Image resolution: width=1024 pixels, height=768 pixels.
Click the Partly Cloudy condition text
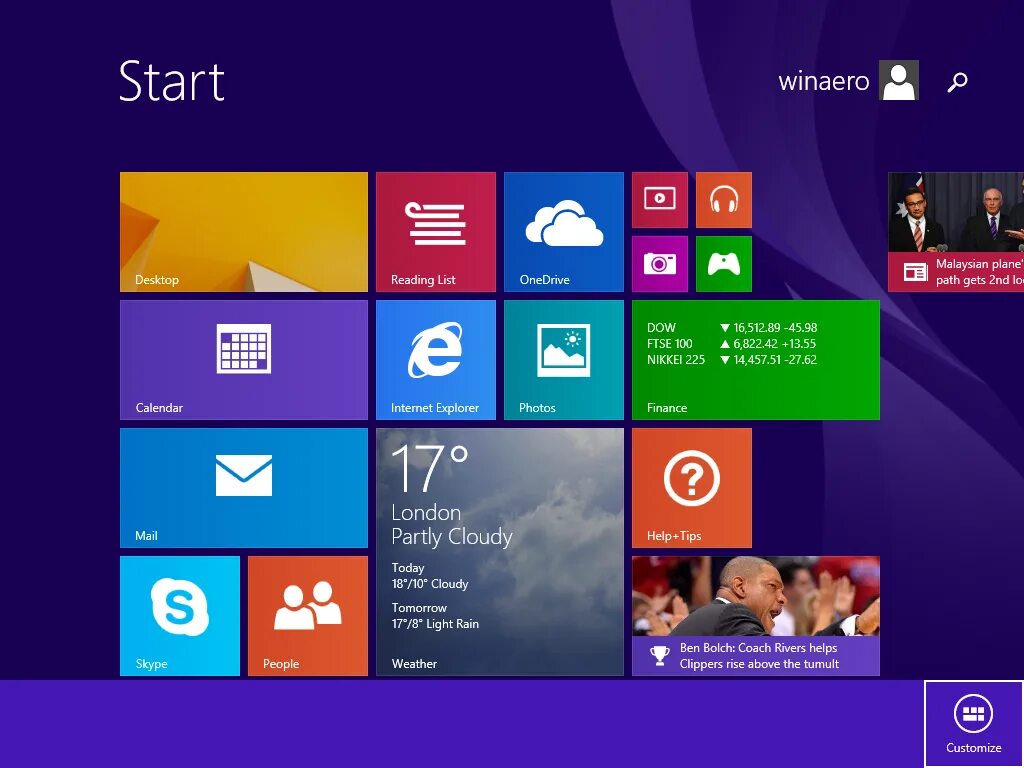[451, 537]
